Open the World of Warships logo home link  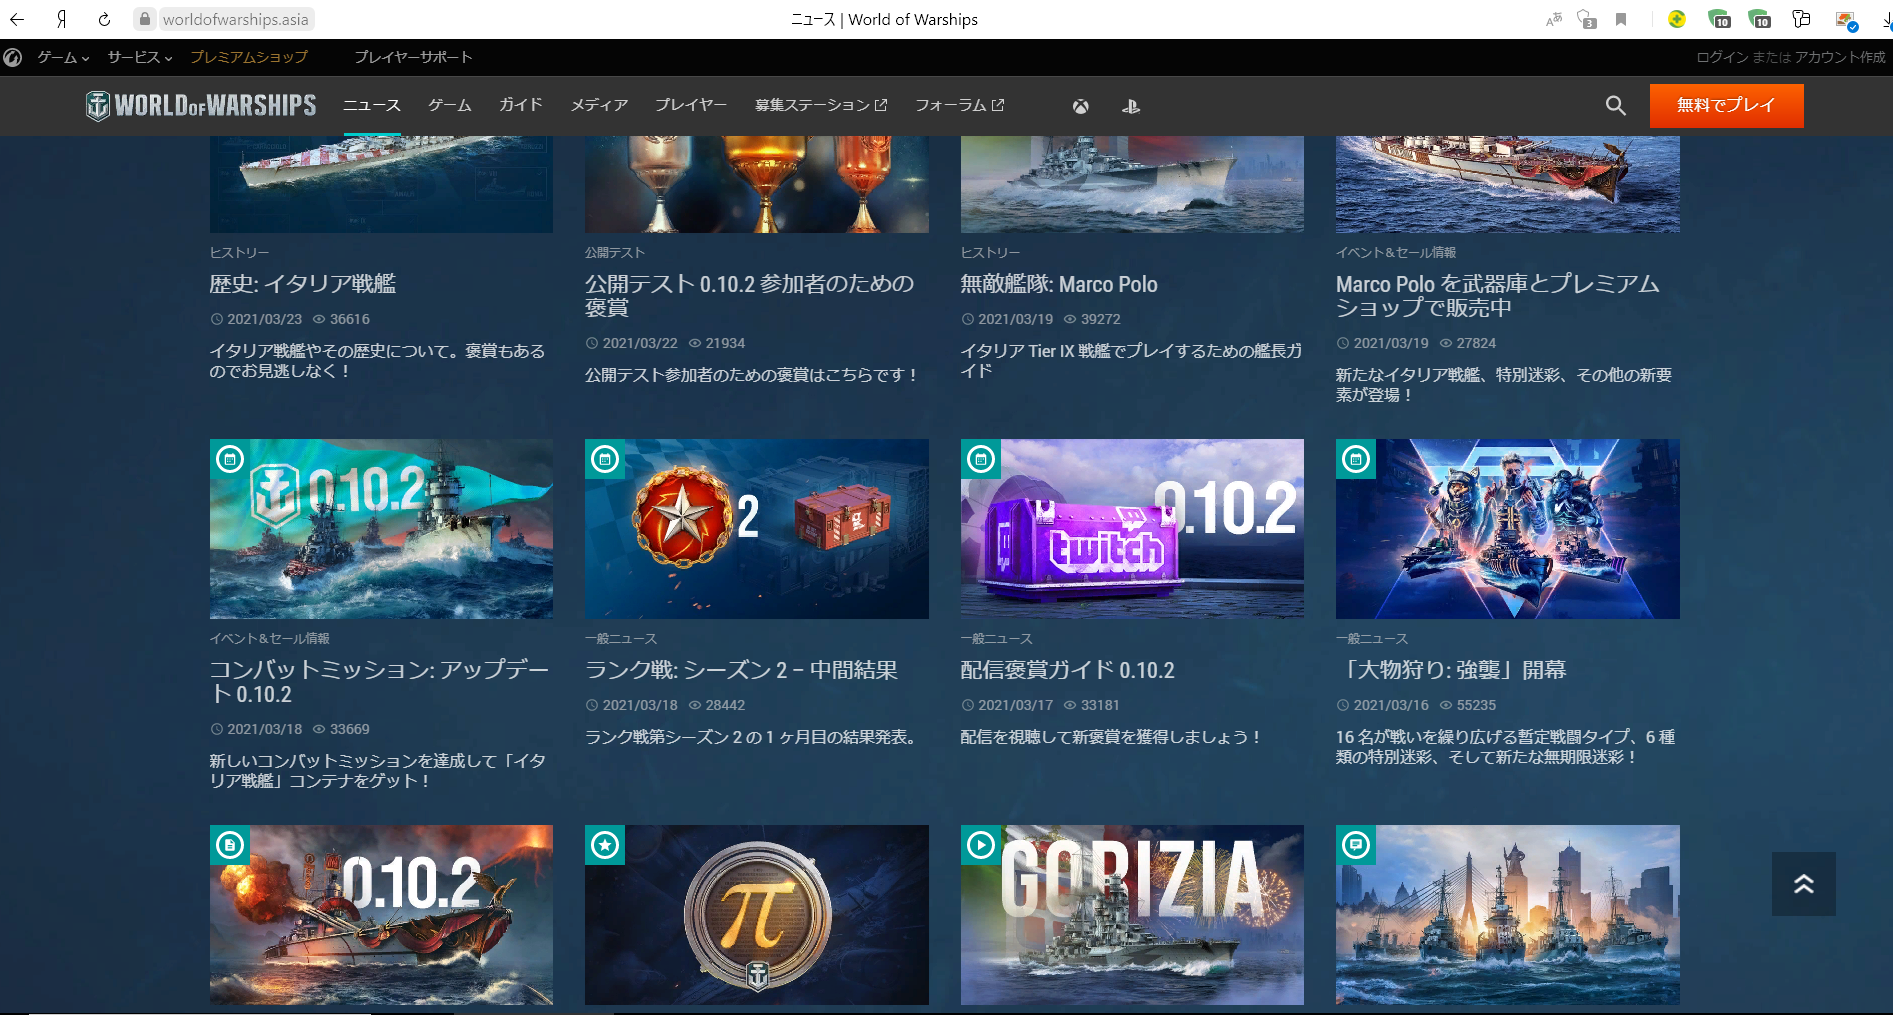pyautogui.click(x=201, y=105)
